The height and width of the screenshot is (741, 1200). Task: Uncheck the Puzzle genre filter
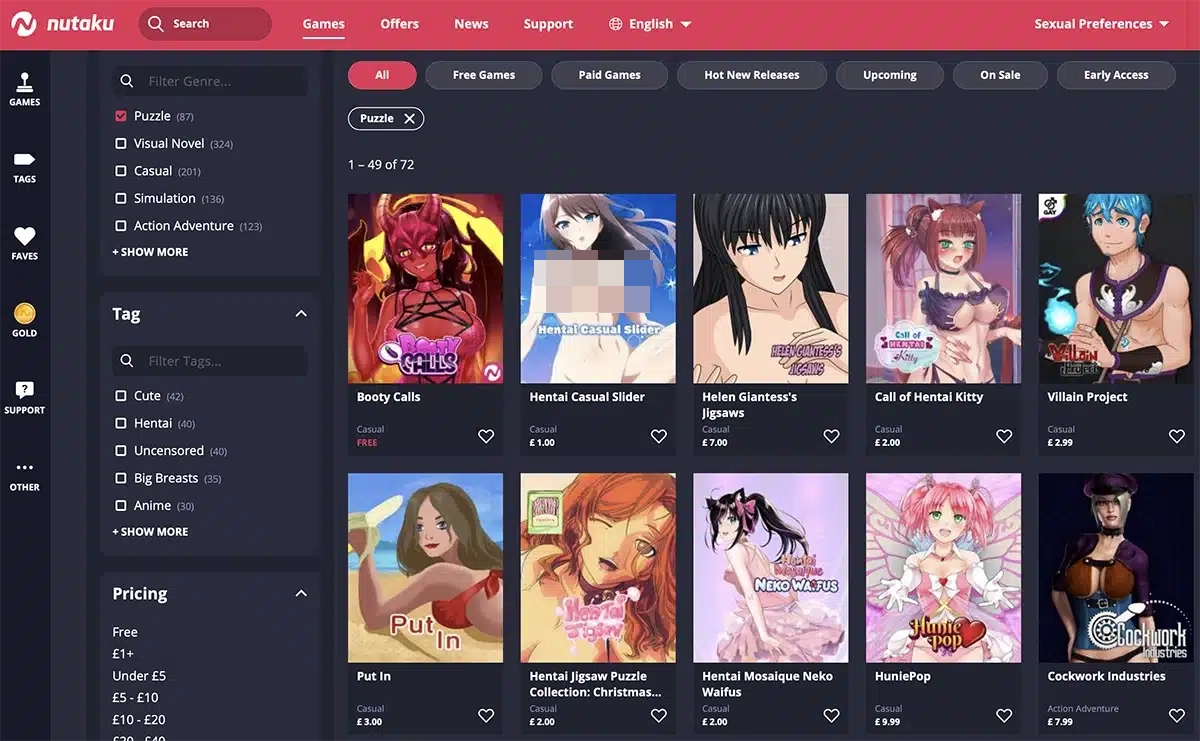(119, 115)
